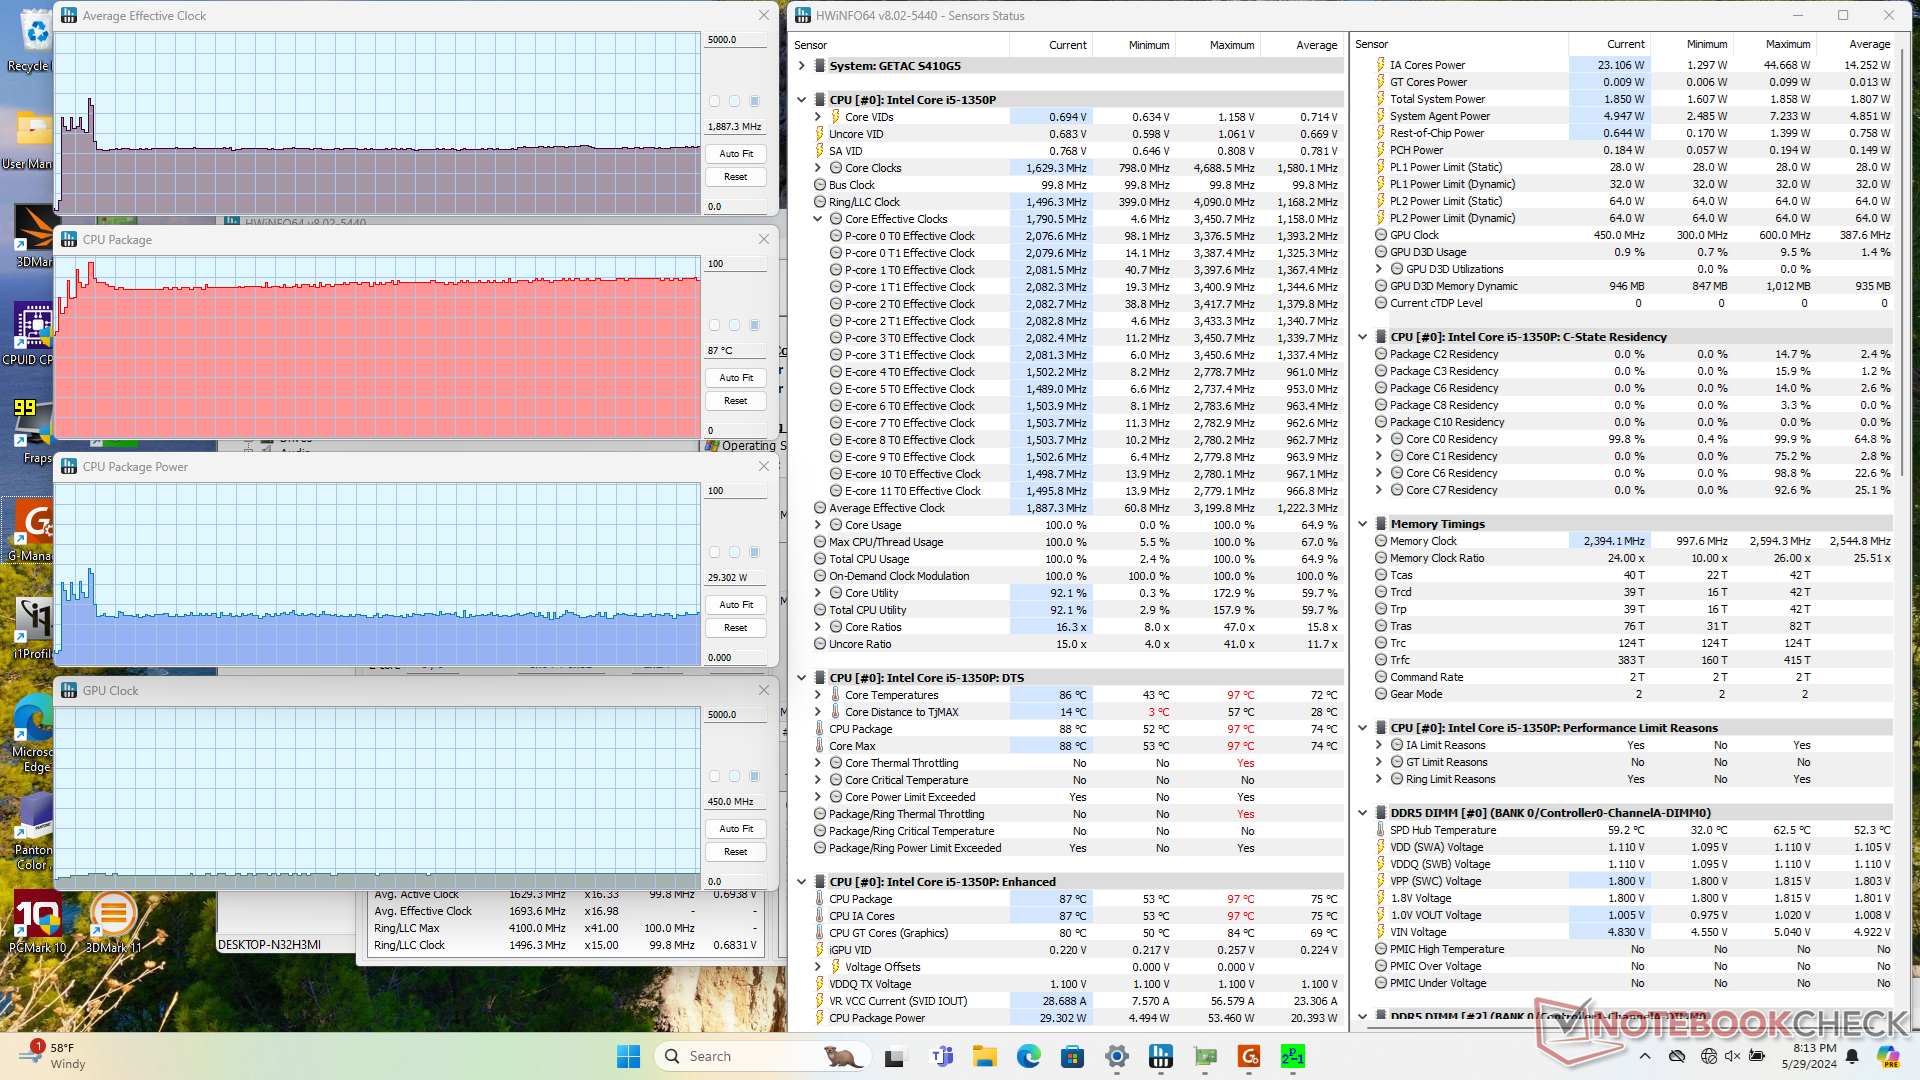Edit the 100 maximum field in CPU Package graph
The height and width of the screenshot is (1080, 1920).
[x=736, y=264]
